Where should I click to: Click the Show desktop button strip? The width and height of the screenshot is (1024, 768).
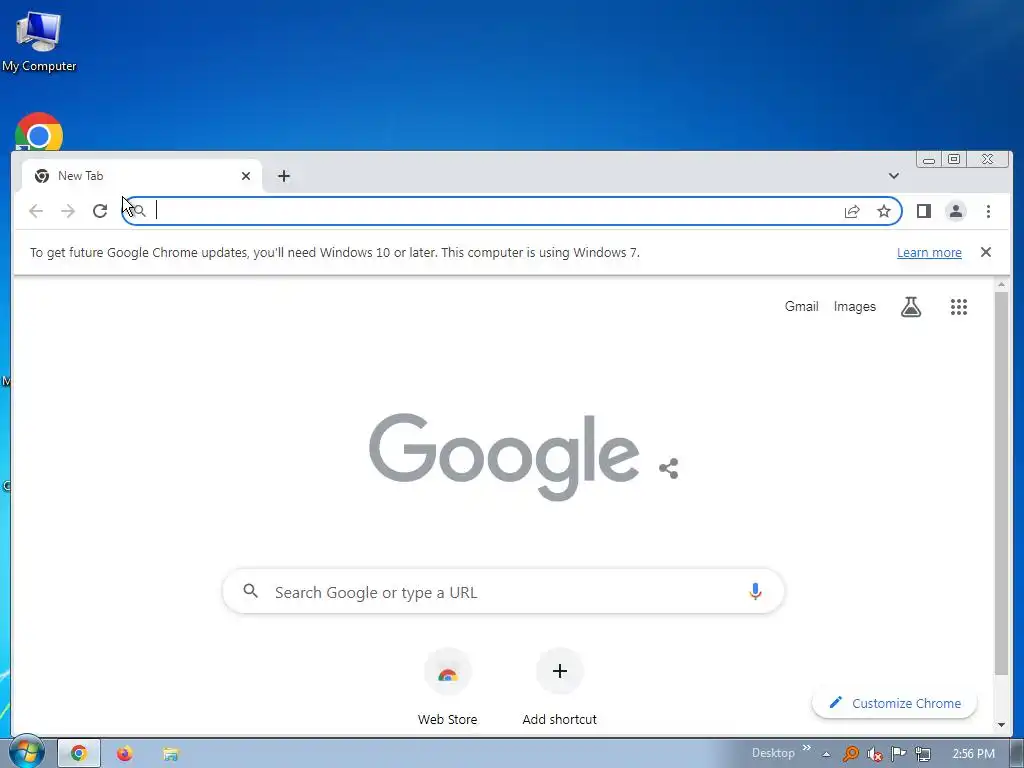[1017, 753]
